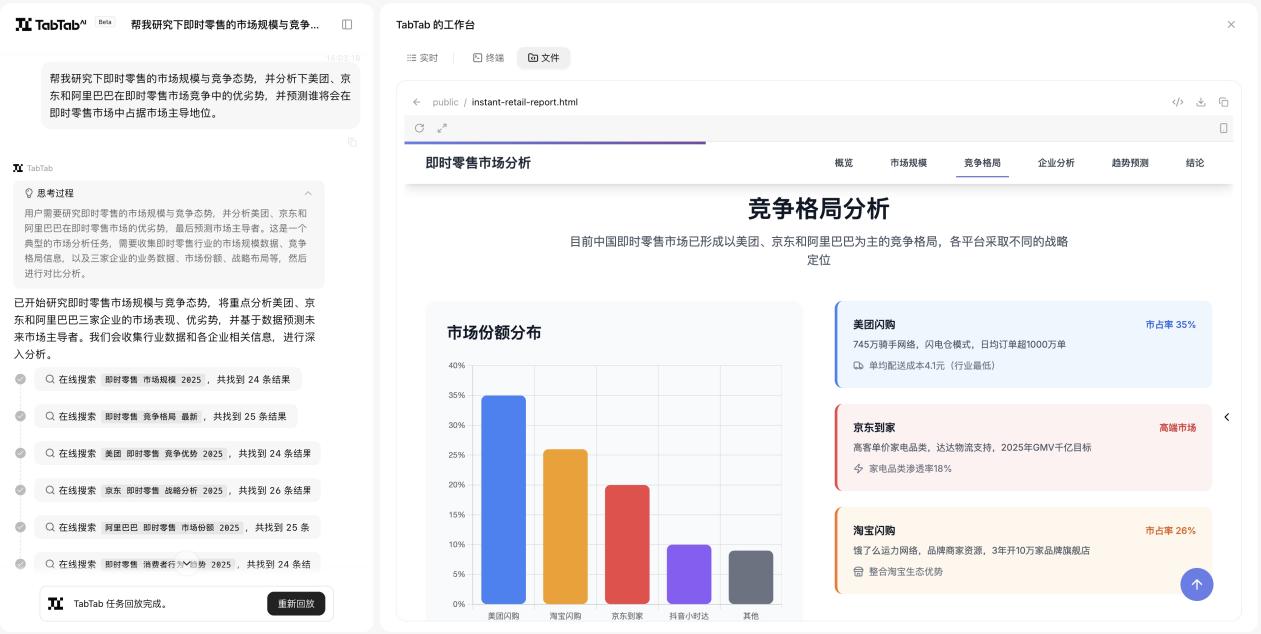Click the blue scroll-to-top arrow button

click(1196, 584)
